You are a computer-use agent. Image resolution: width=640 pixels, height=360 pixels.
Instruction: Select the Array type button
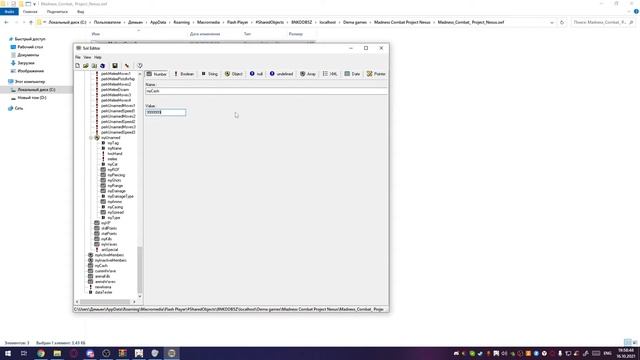[x=308, y=74]
